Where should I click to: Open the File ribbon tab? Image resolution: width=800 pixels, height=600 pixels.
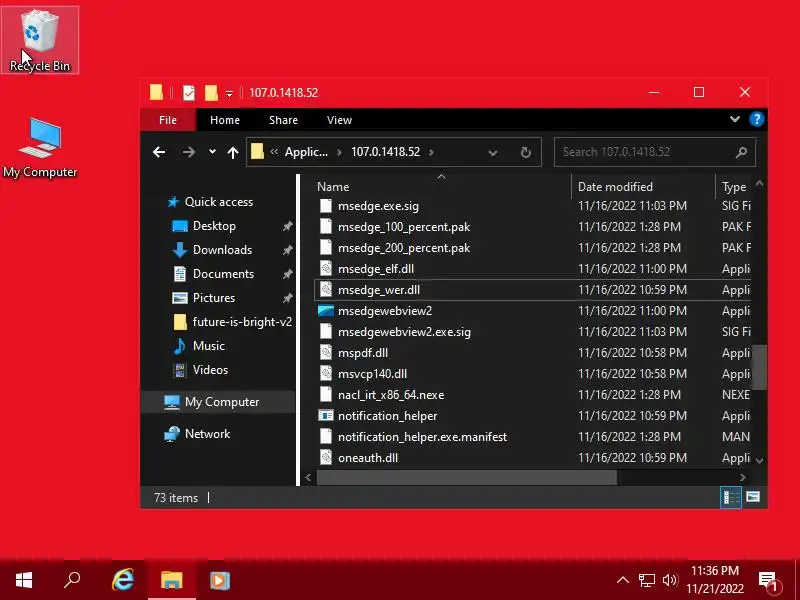(x=168, y=120)
